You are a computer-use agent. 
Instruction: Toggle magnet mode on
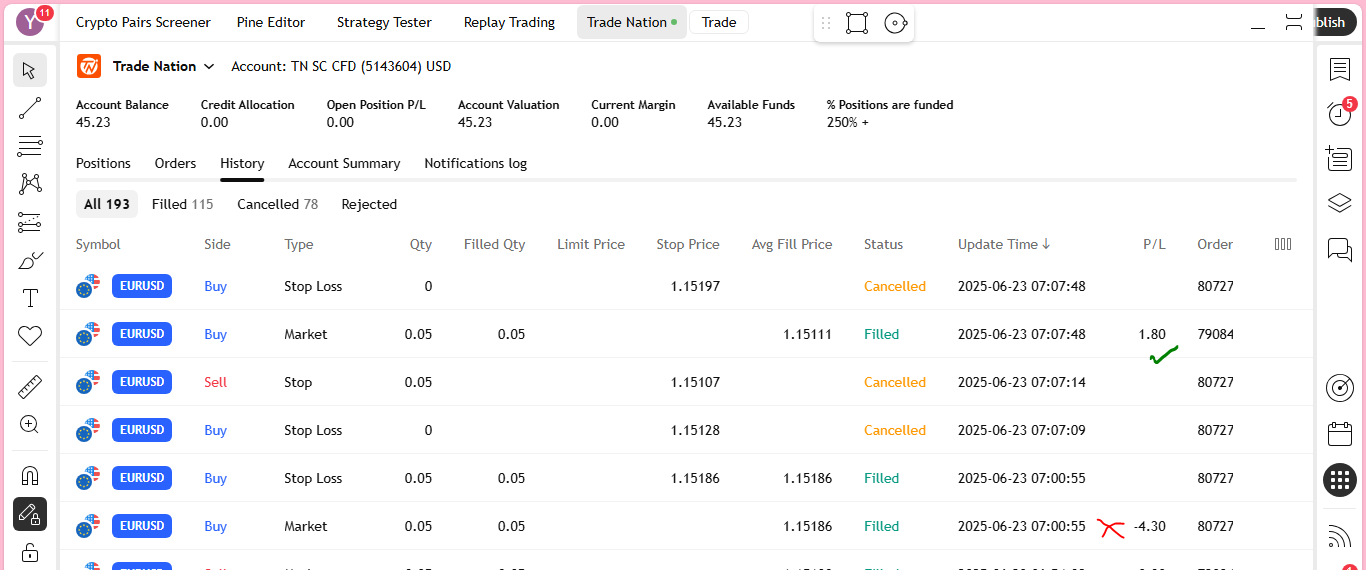(30, 476)
